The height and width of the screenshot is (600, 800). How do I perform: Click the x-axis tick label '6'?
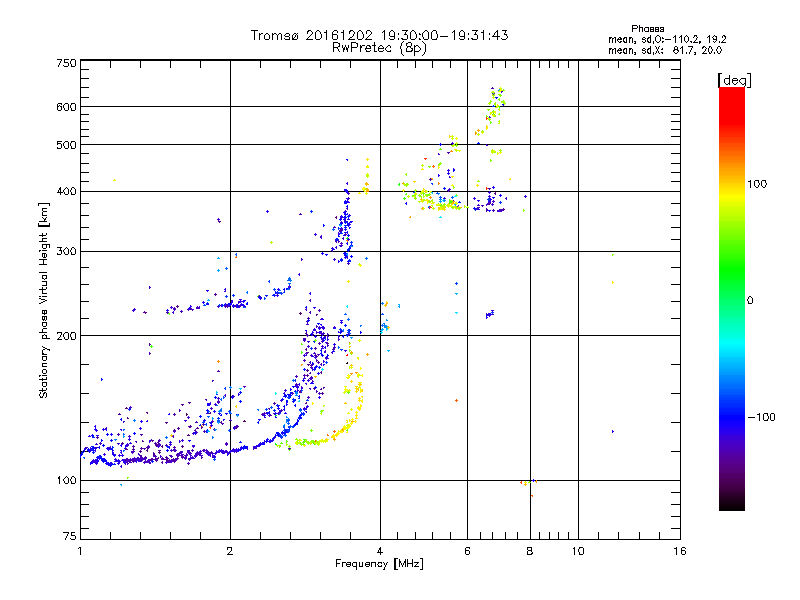467,551
